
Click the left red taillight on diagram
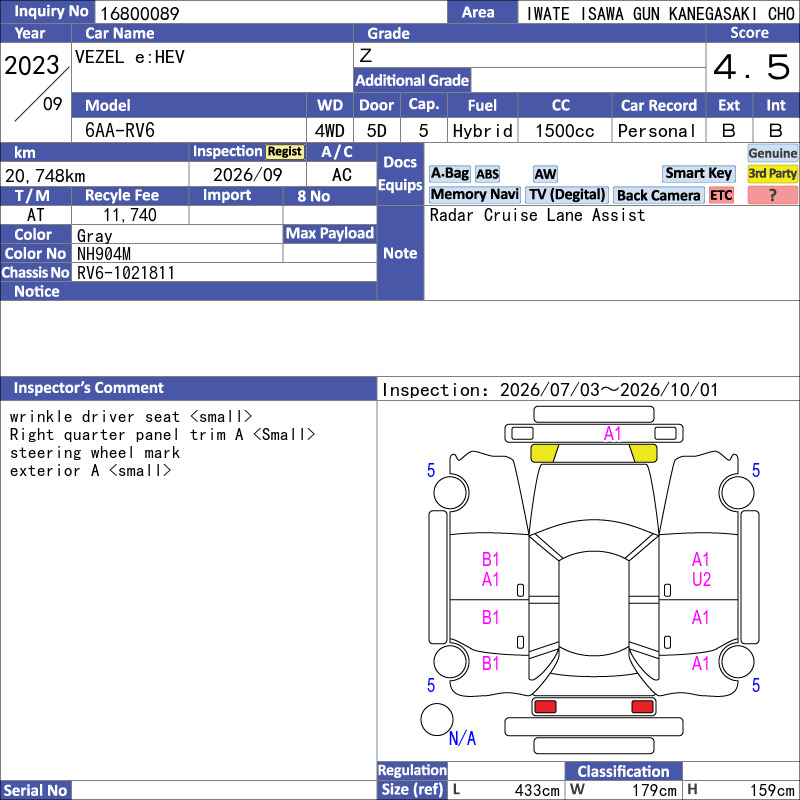(x=545, y=707)
